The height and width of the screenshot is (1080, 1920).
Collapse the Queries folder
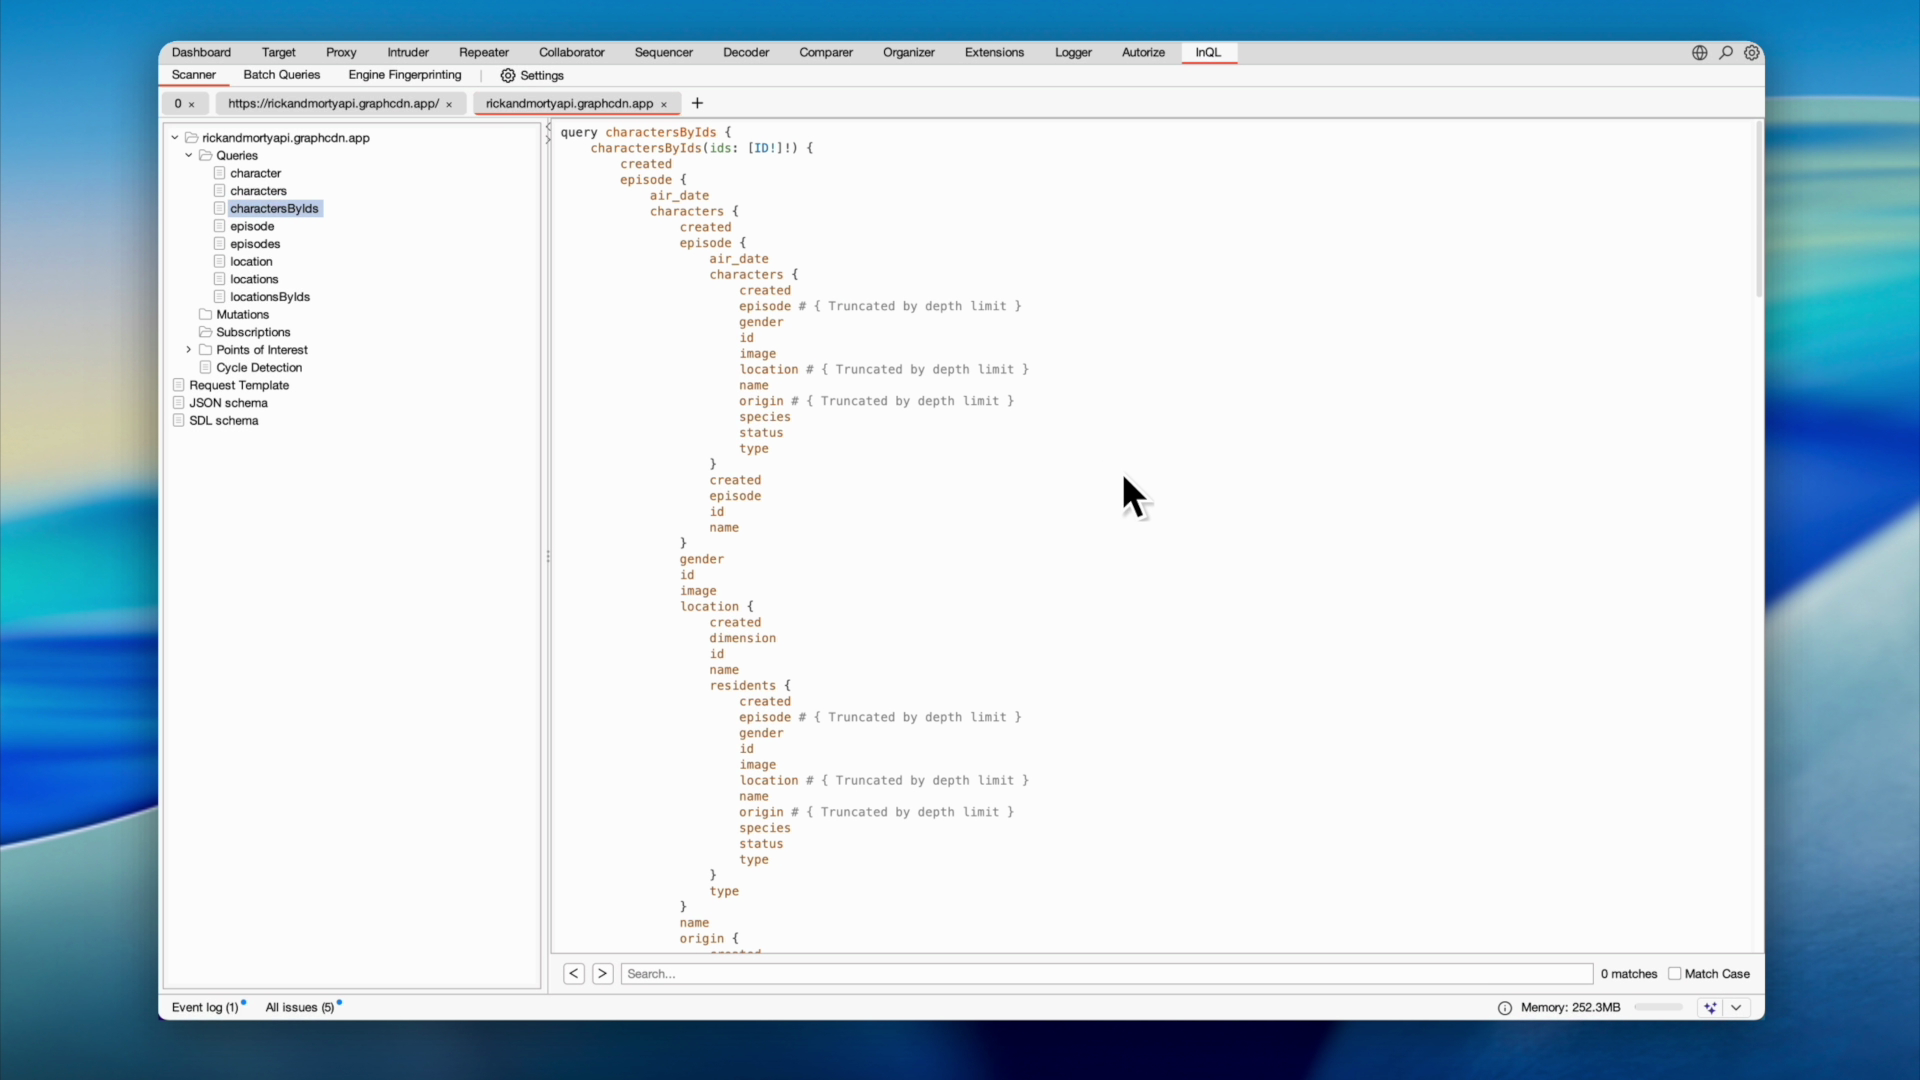189,156
